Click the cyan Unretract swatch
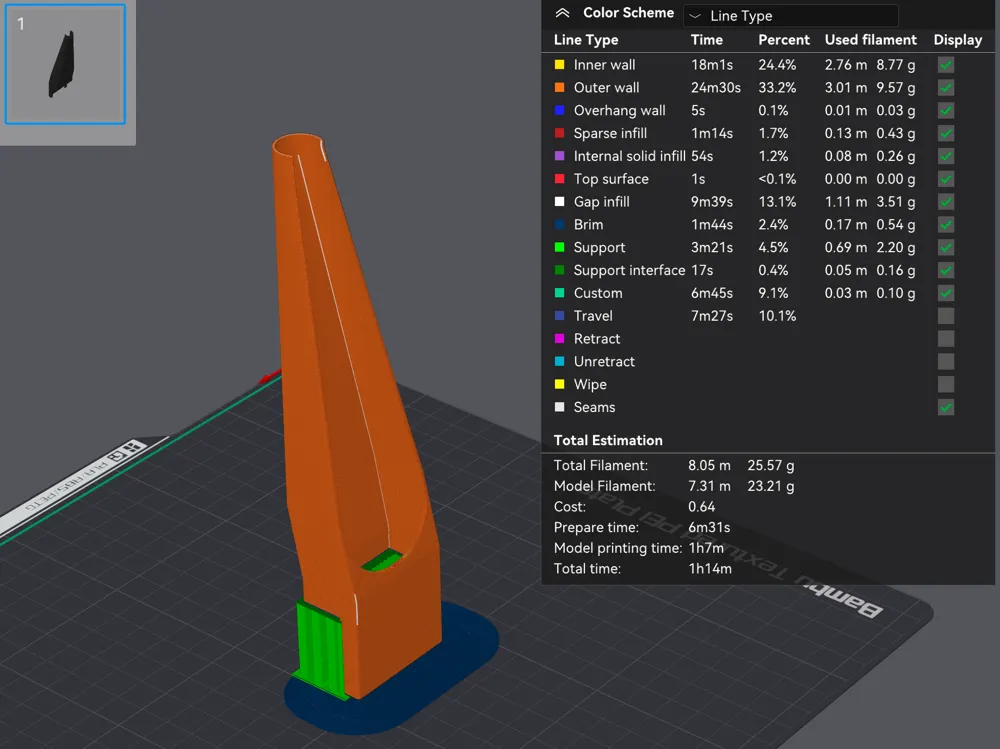 click(x=559, y=362)
